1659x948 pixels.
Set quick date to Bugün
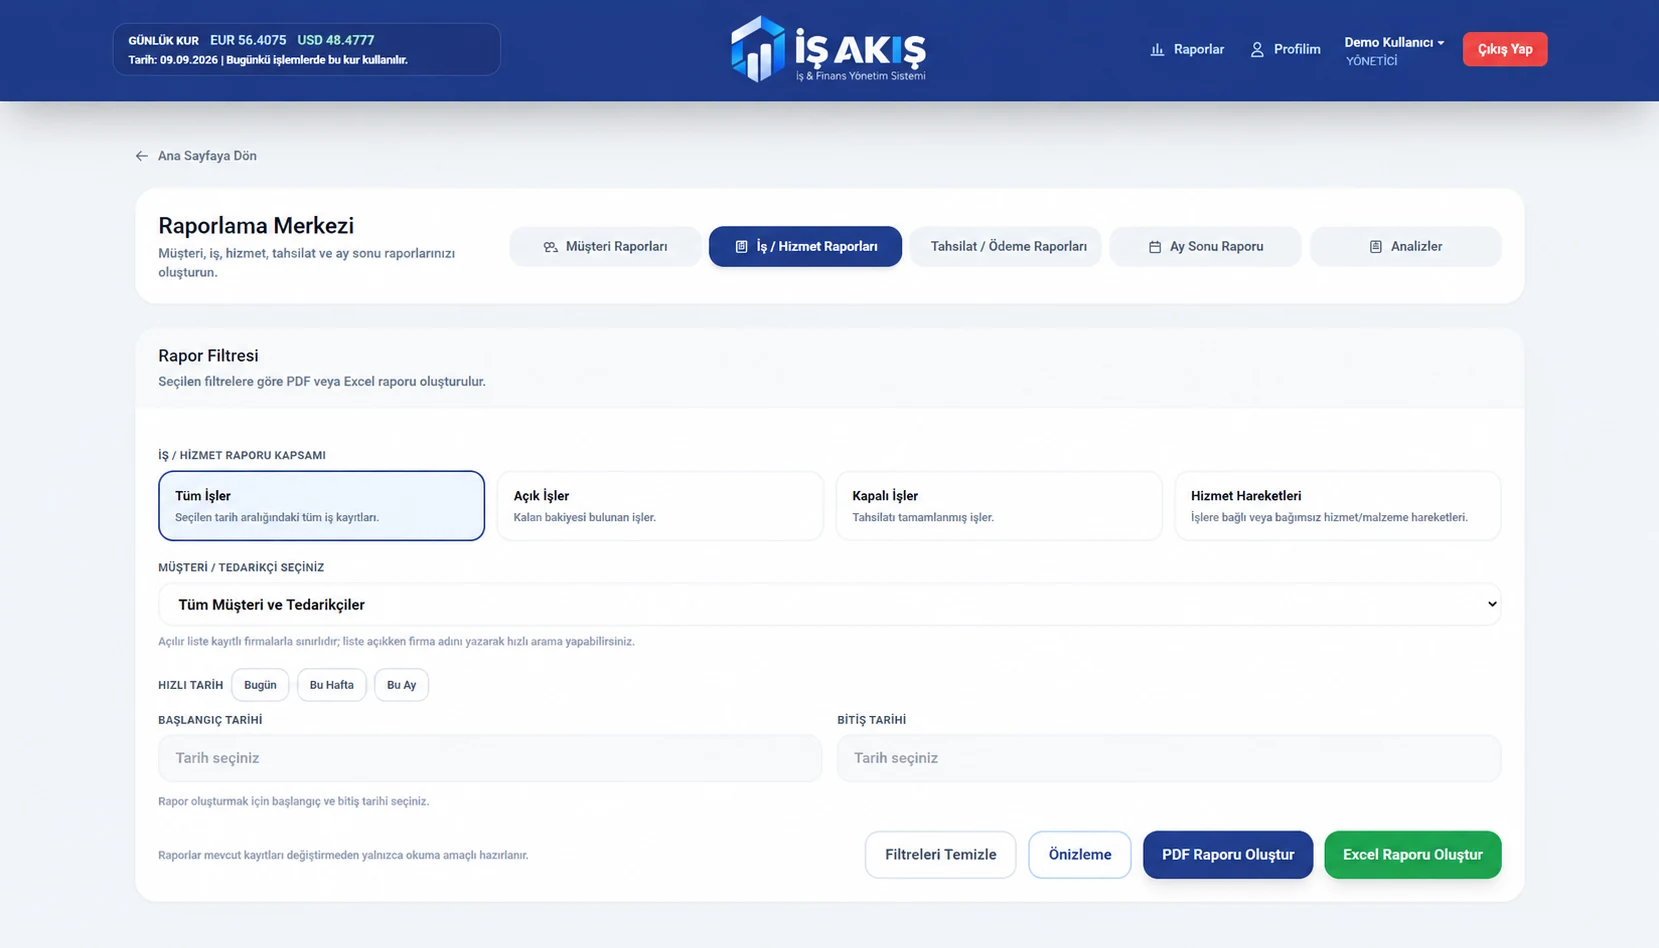(x=260, y=685)
